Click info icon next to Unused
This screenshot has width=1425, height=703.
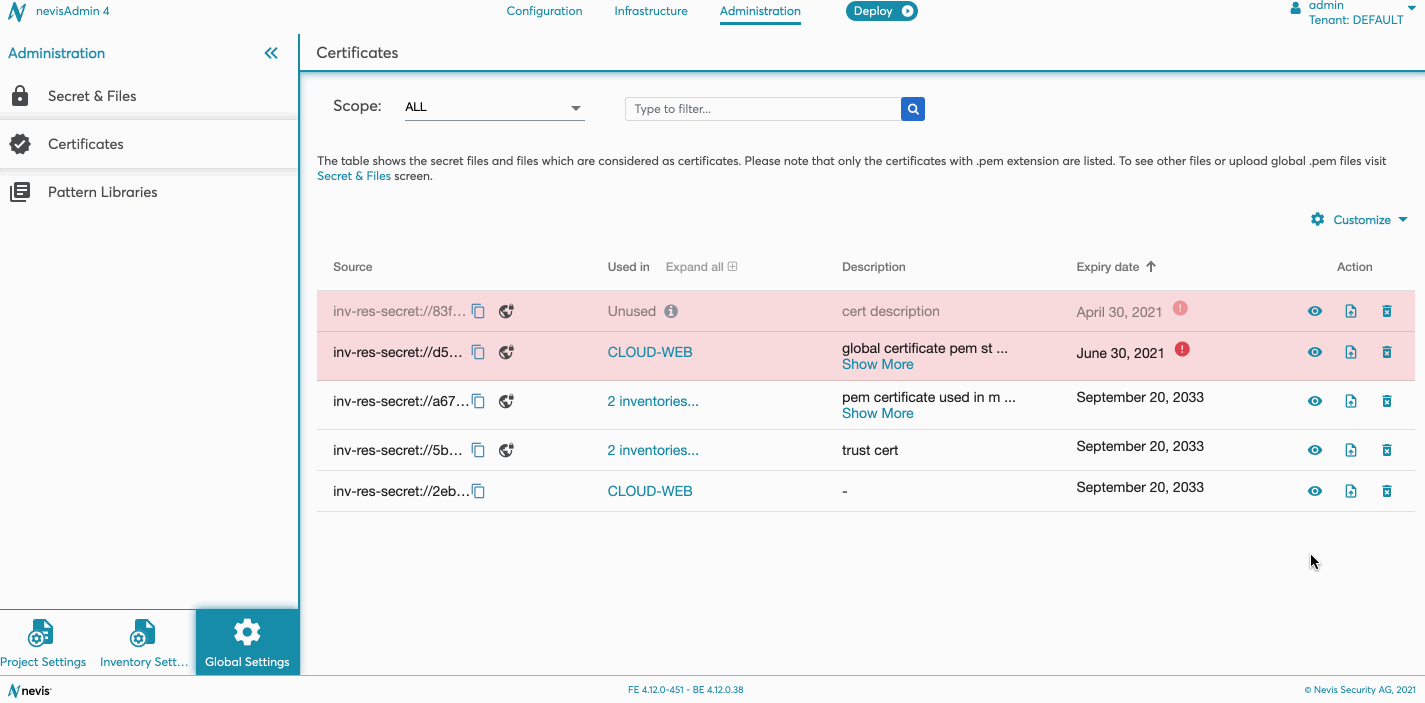pyautogui.click(x=671, y=311)
